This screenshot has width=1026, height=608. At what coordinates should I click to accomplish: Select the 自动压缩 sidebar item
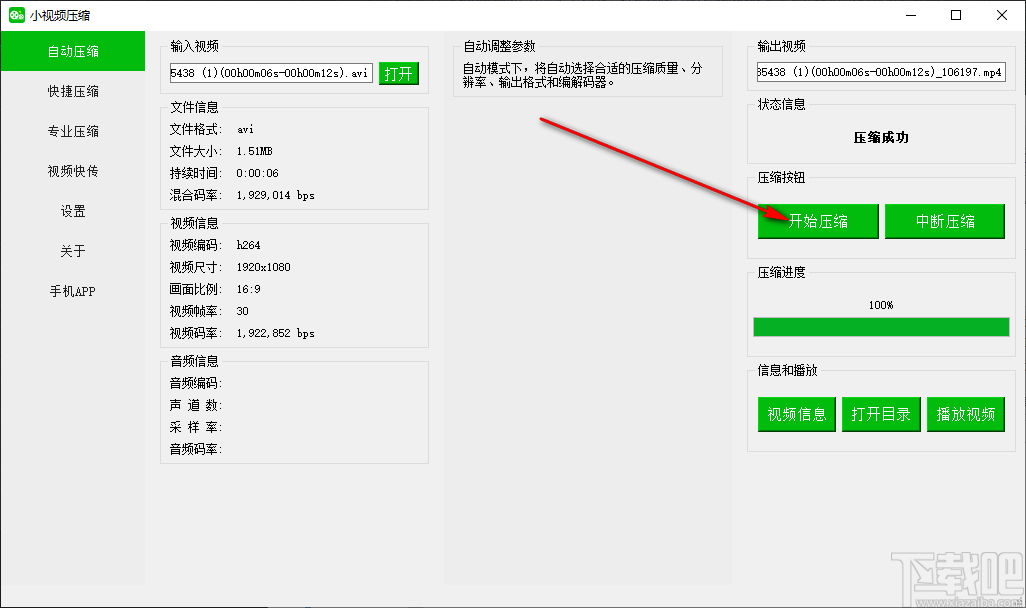point(73,50)
